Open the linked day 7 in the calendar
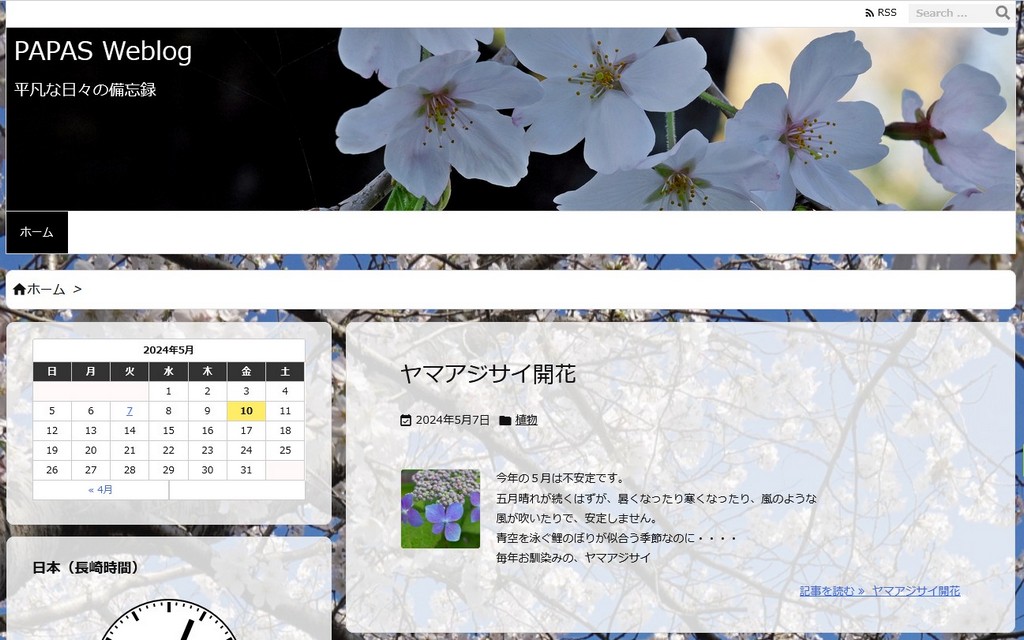Image resolution: width=1024 pixels, height=640 pixels. [129, 411]
